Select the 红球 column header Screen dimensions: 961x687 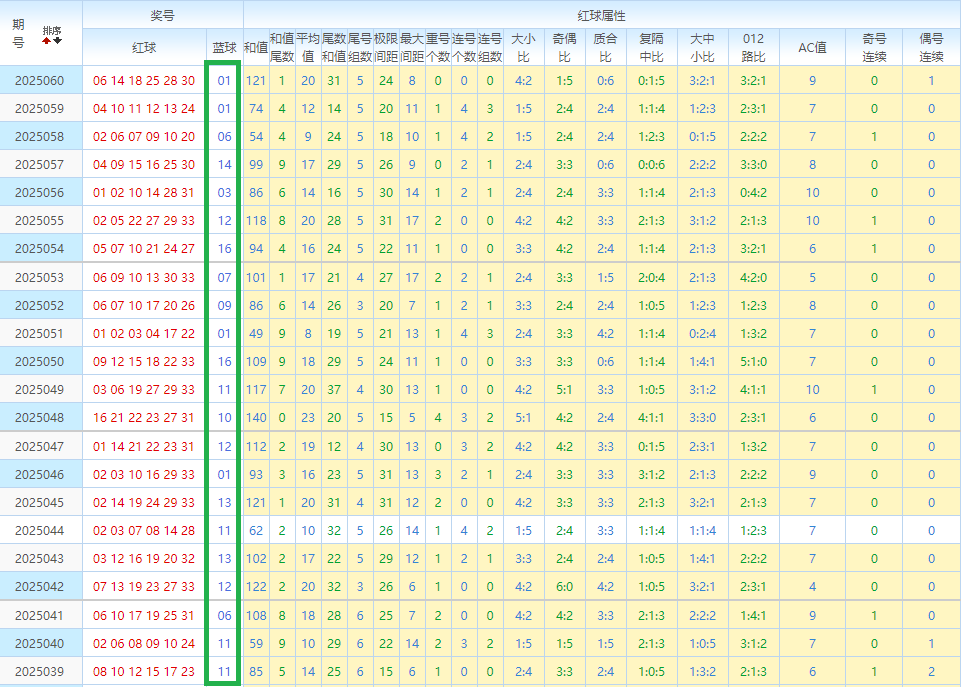point(144,47)
